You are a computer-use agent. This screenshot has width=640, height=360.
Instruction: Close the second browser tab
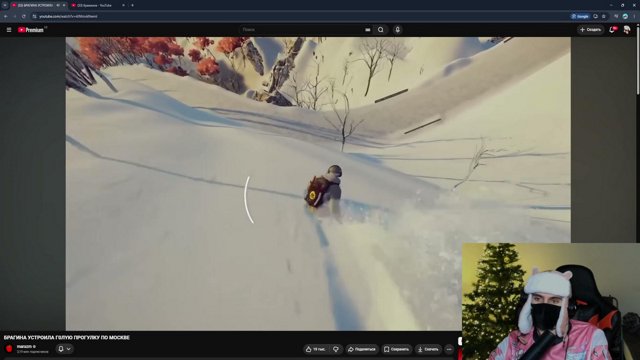123,5
